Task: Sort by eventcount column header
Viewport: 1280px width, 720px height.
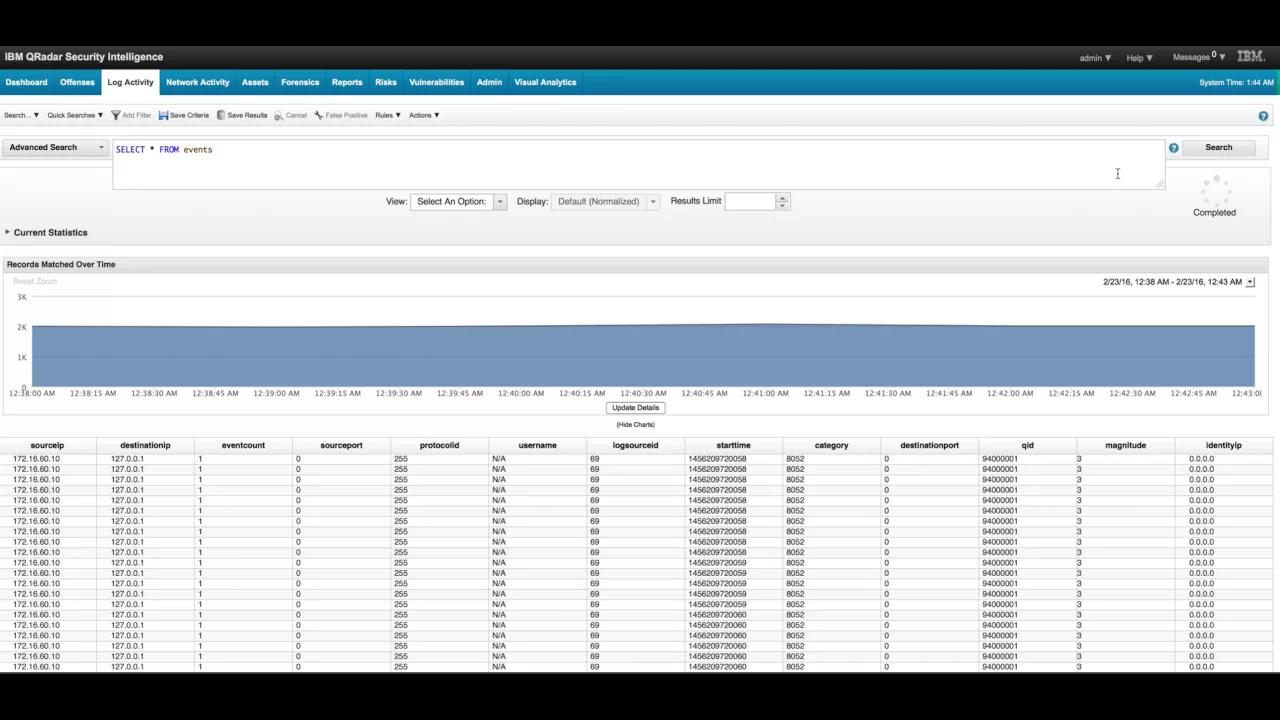Action: click(243, 445)
